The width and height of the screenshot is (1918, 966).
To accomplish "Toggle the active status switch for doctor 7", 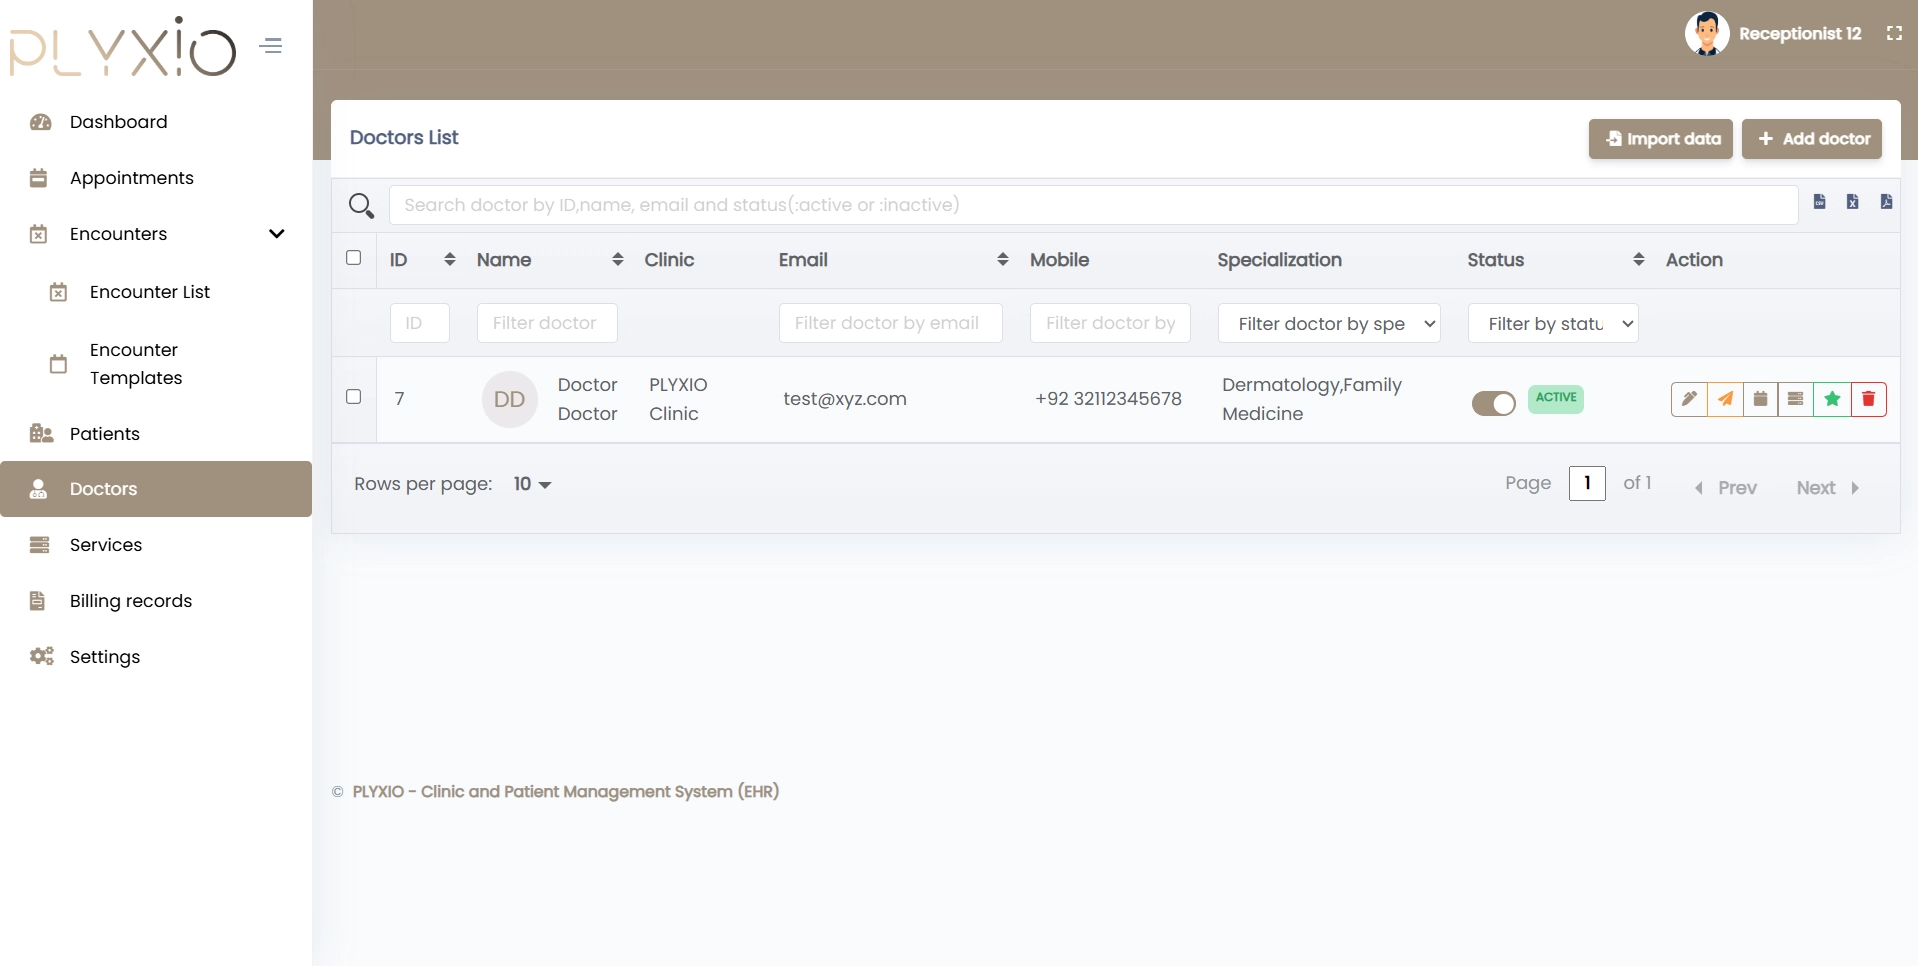I will click(1493, 403).
